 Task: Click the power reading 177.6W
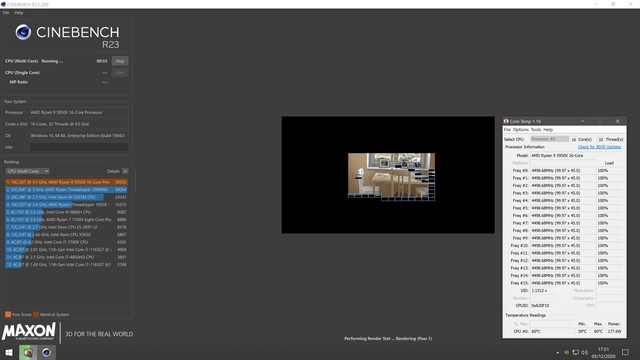click(614, 331)
